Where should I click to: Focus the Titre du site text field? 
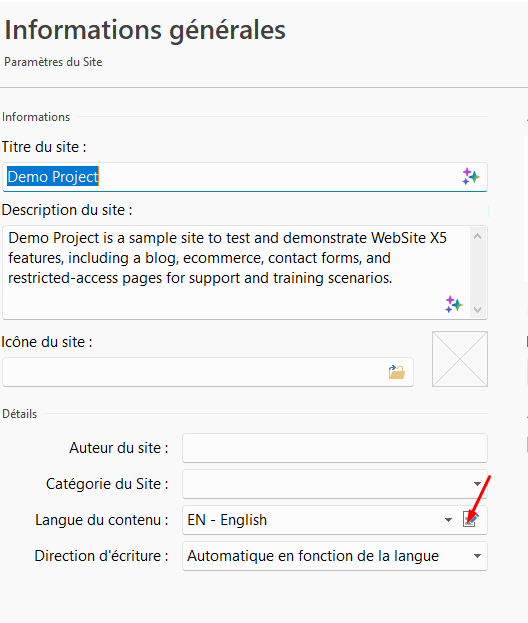pos(245,177)
